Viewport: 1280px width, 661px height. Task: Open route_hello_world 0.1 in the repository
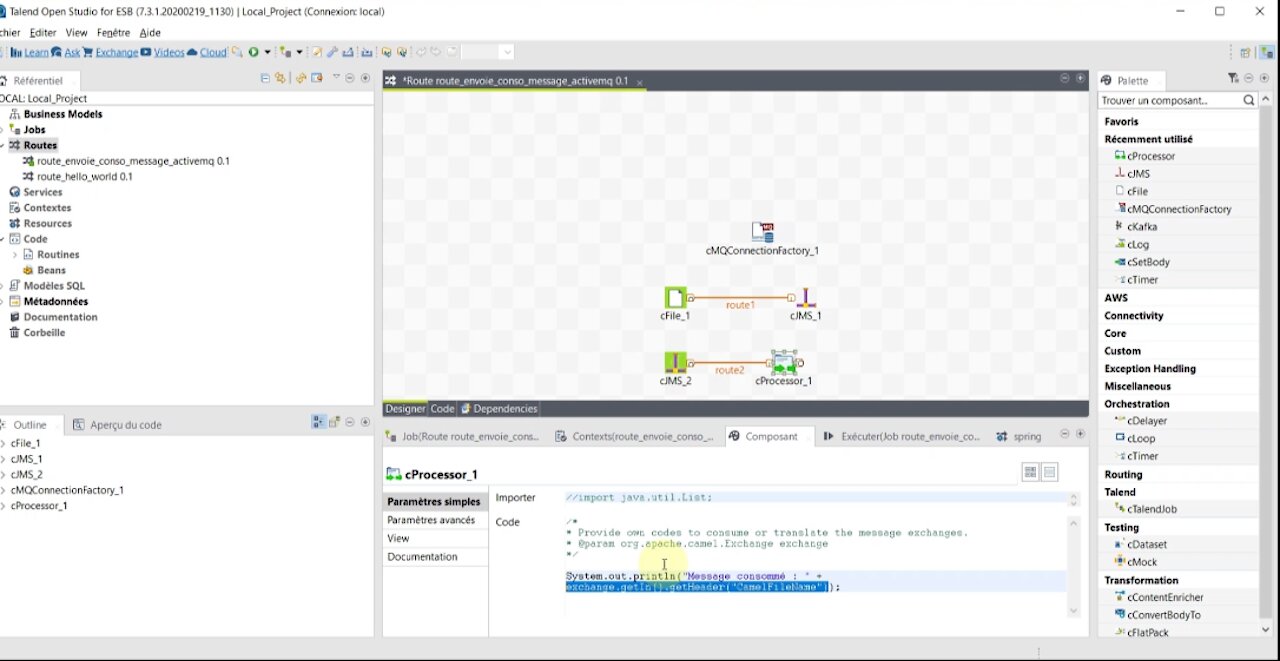click(85, 176)
